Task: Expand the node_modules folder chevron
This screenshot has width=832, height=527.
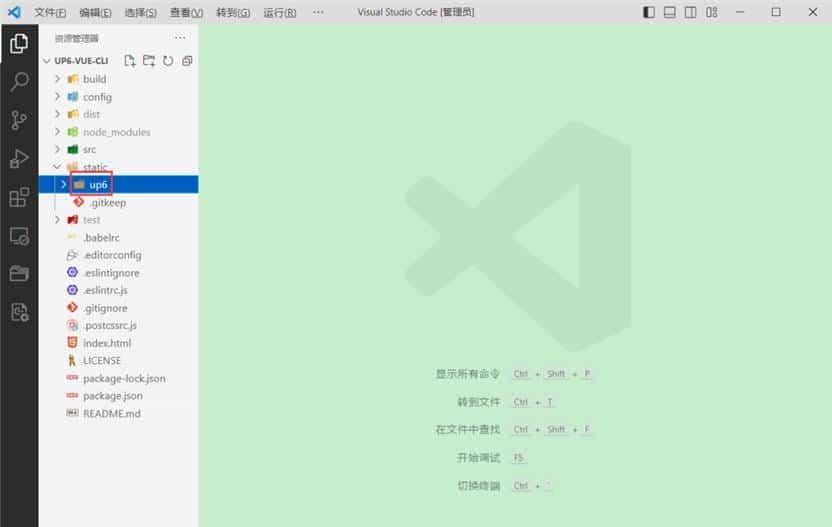Action: (57, 132)
